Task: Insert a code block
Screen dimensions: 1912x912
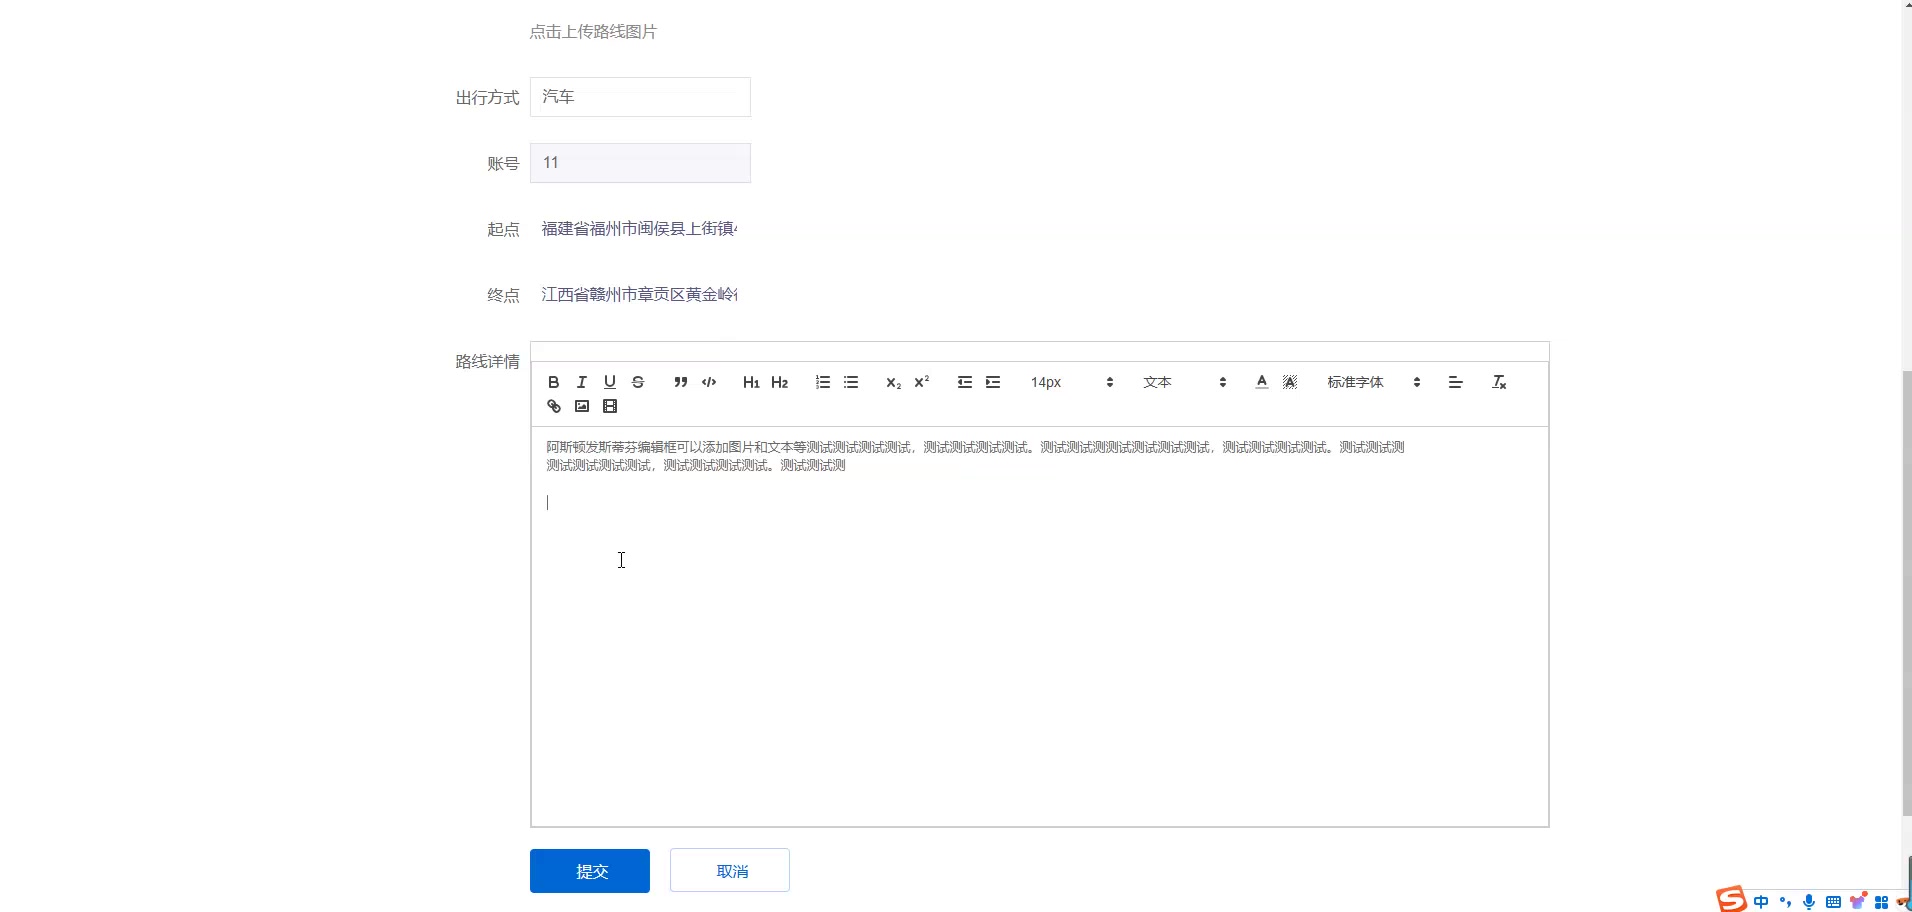Action: 709,382
